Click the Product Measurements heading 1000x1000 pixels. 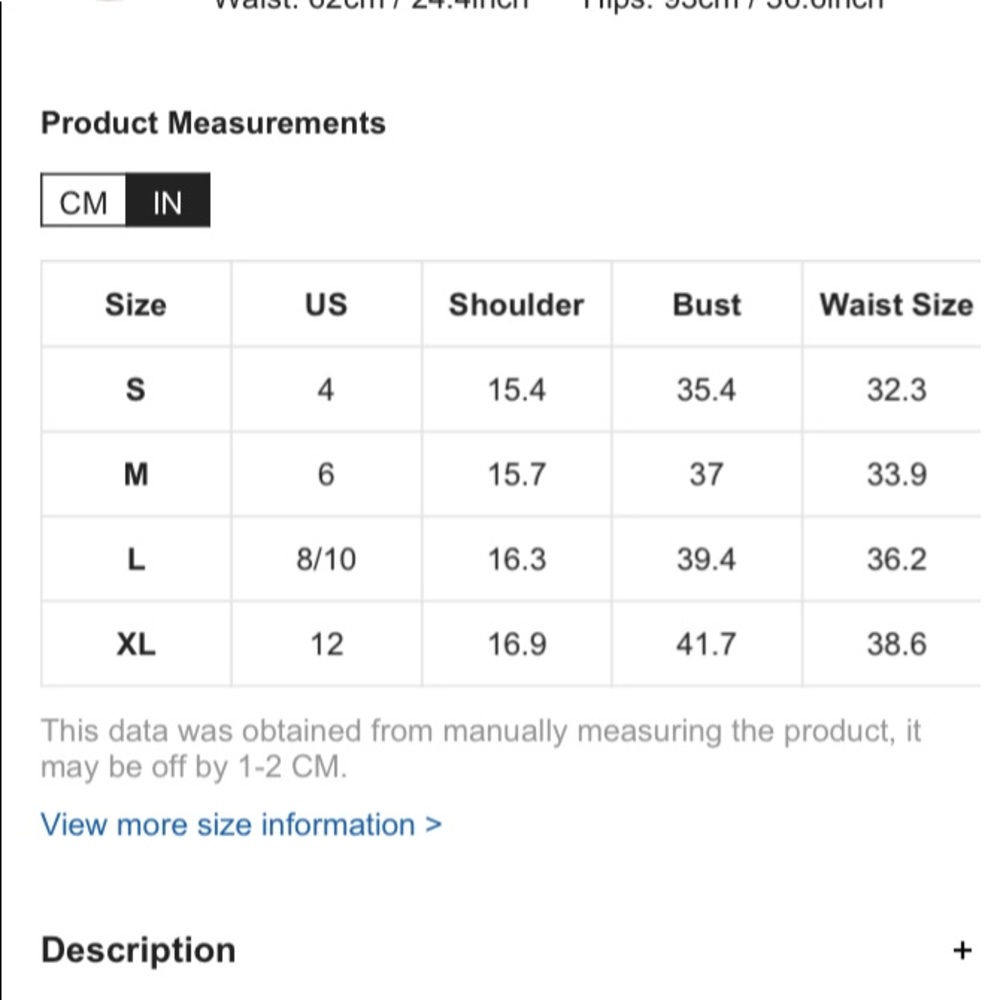coord(213,124)
